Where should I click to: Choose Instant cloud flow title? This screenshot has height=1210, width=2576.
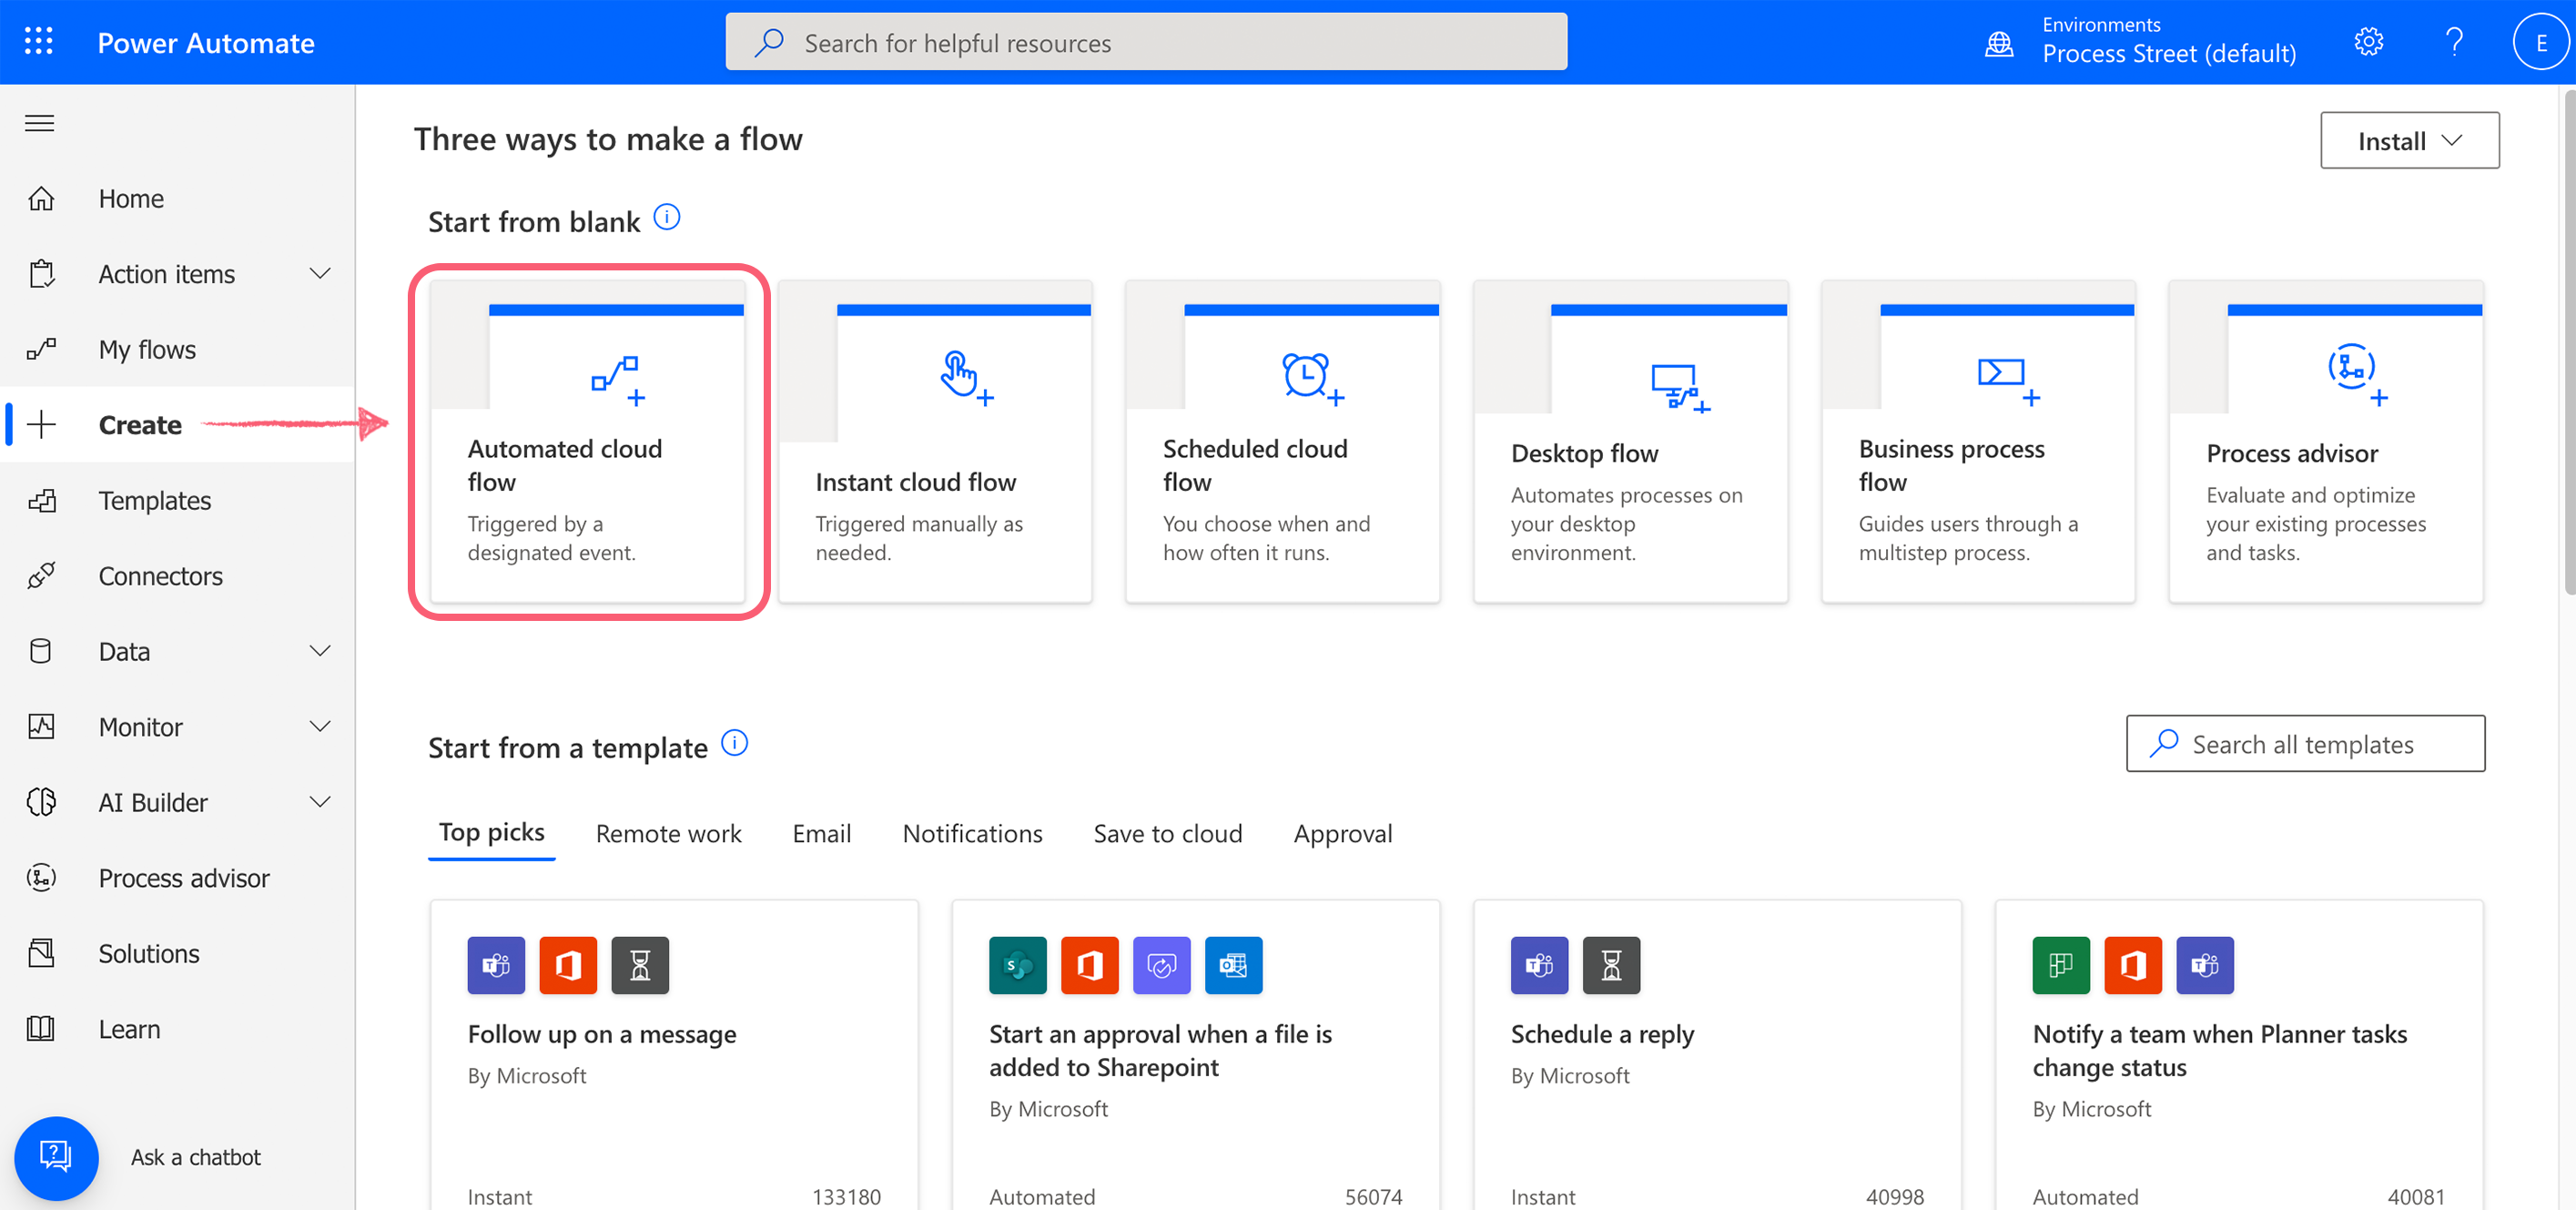coord(915,482)
